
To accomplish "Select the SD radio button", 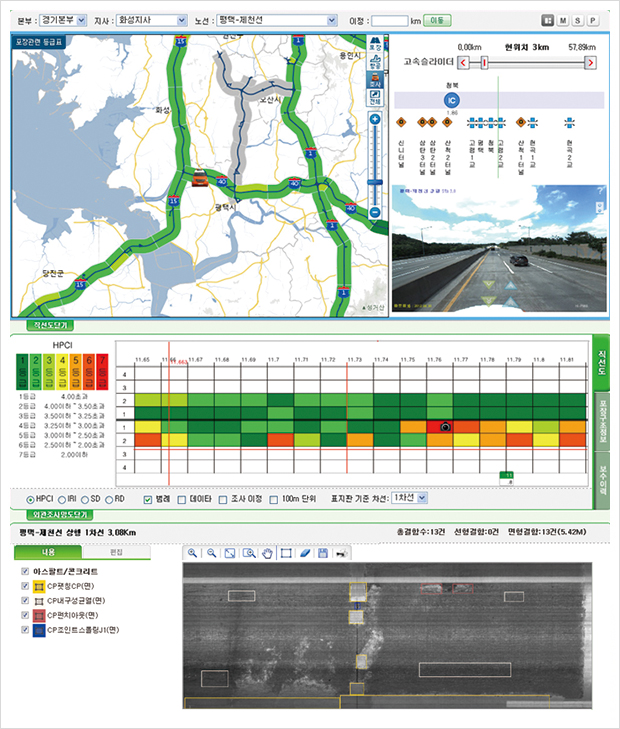I will [85, 500].
